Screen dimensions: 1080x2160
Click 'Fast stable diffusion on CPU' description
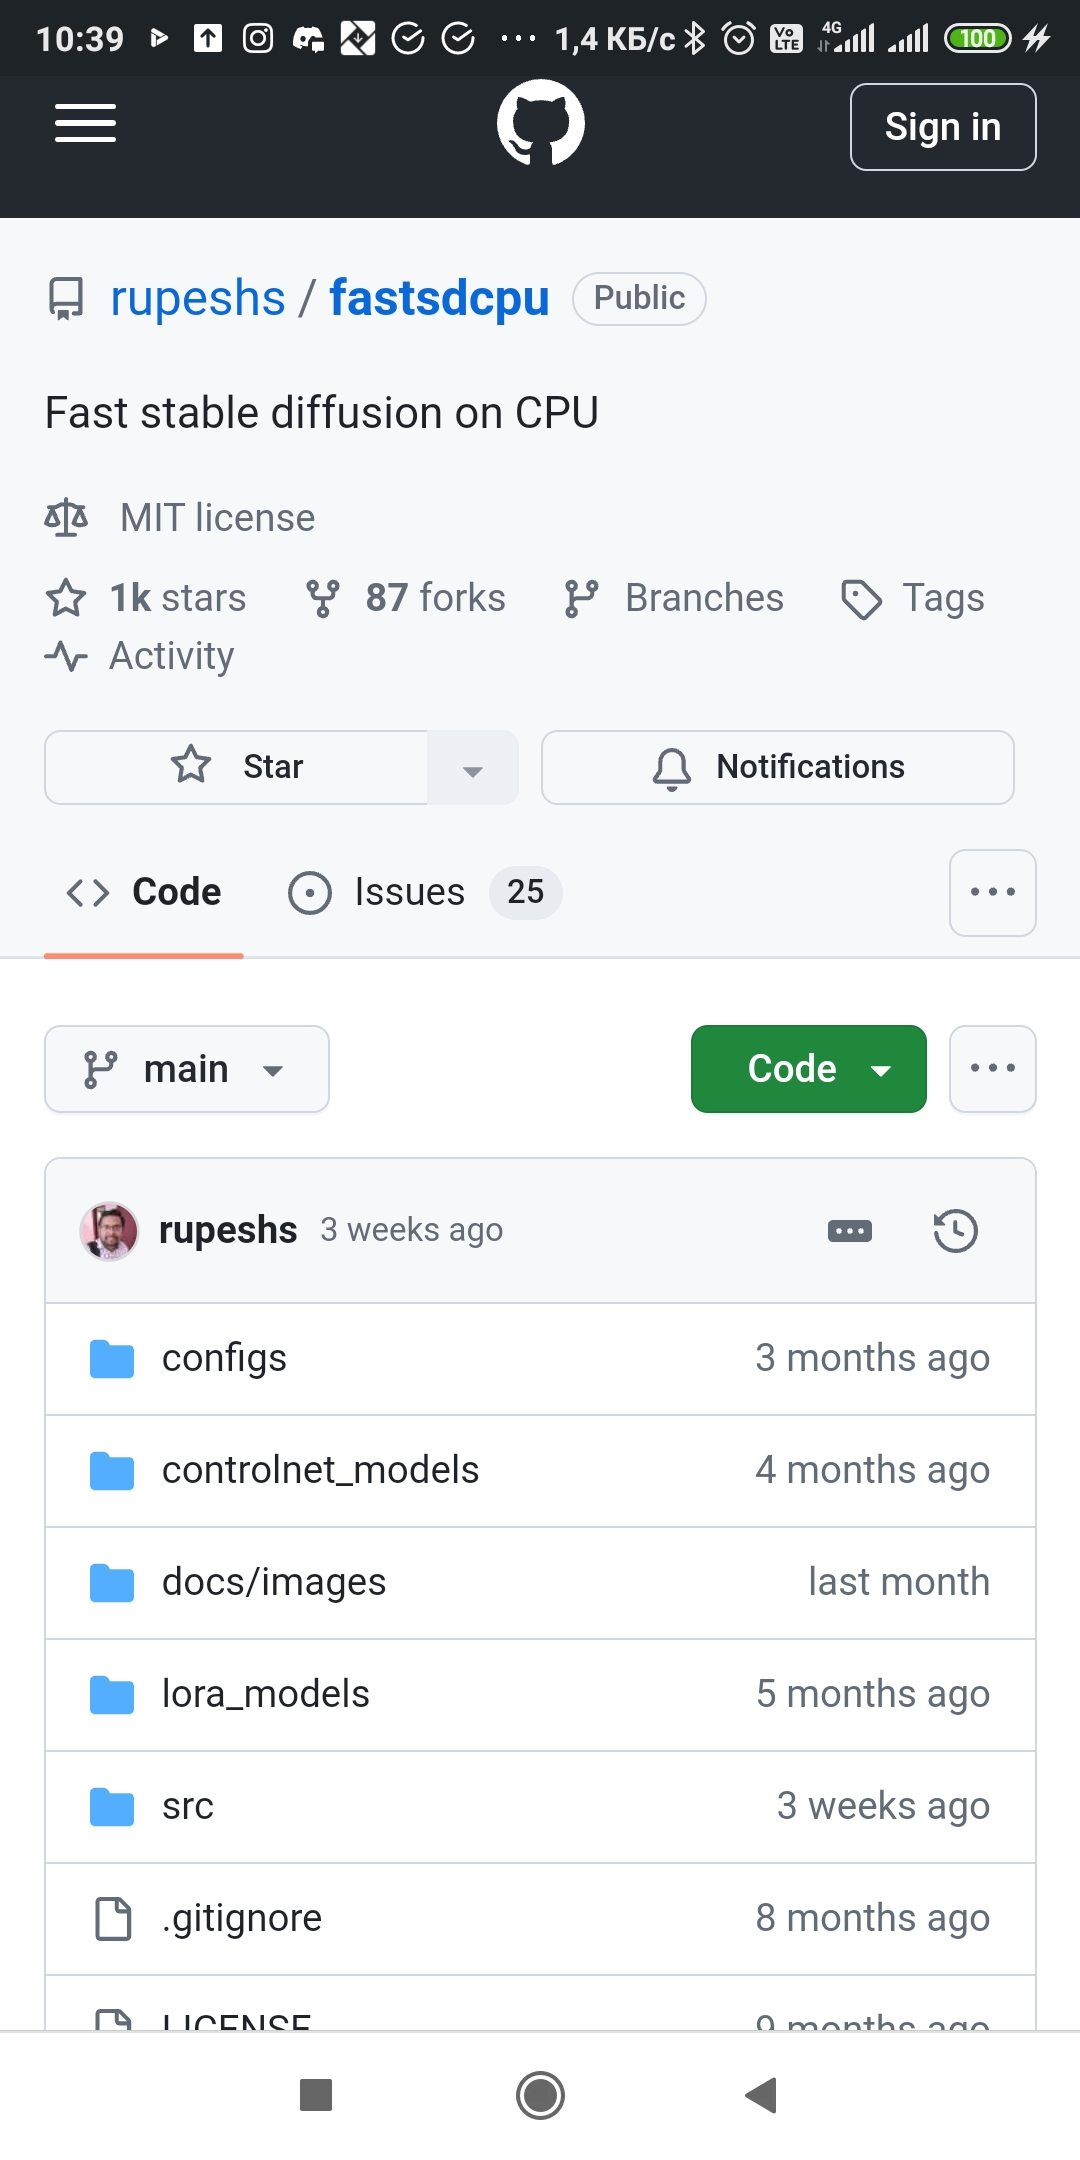pyautogui.click(x=322, y=413)
